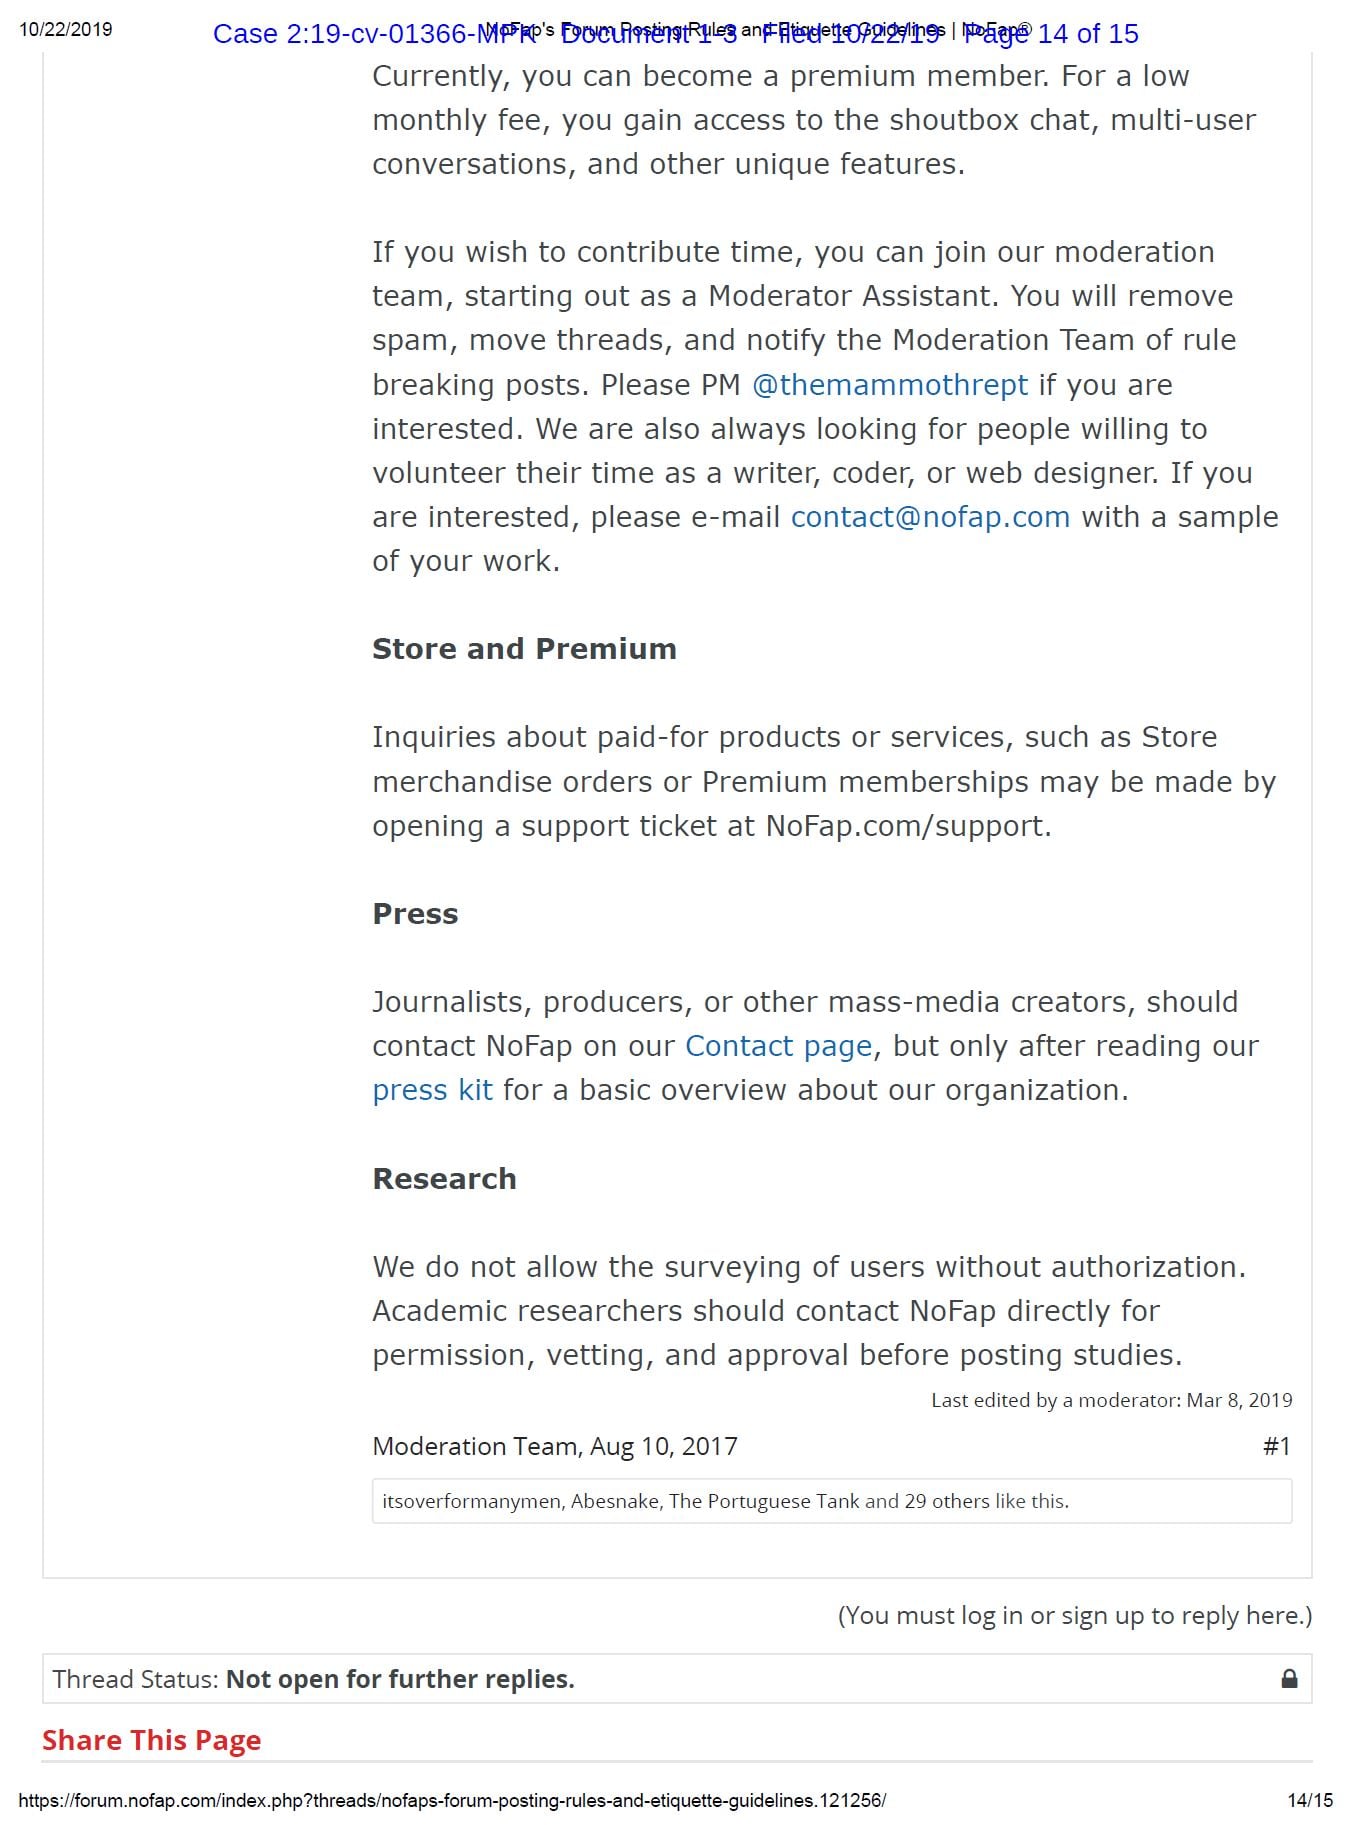
Task: Click the NoFap.com/support text
Action: [x=905, y=826]
